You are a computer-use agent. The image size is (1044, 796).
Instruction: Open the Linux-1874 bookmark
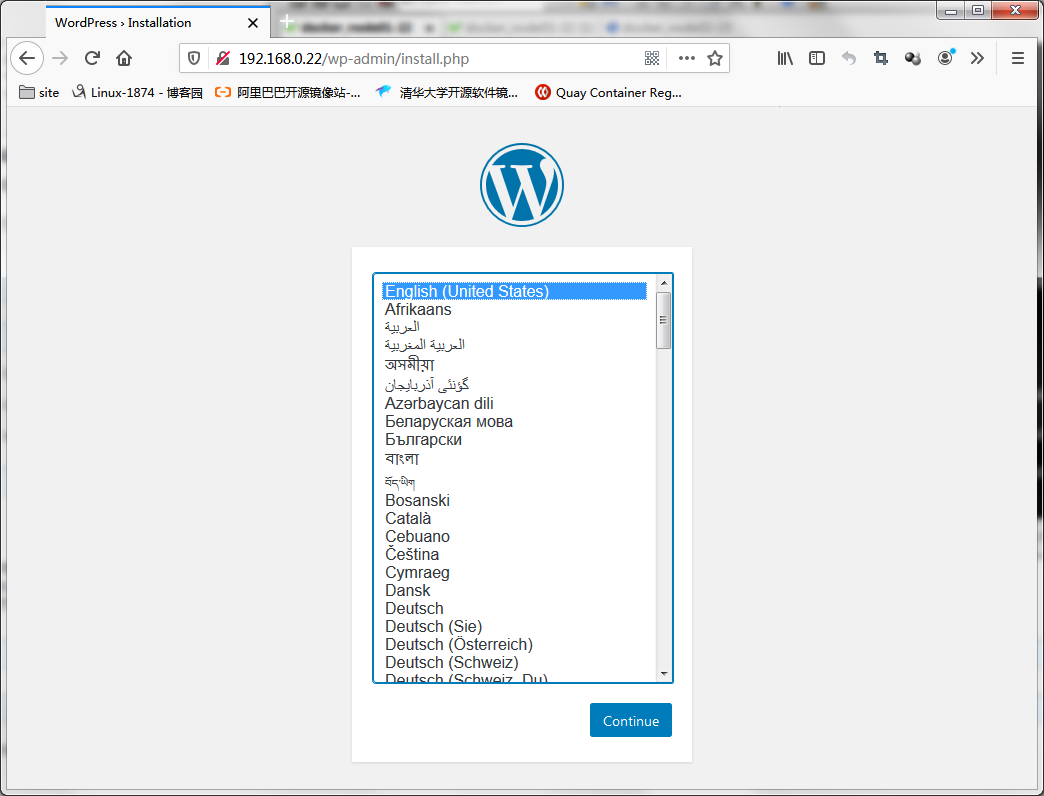(137, 93)
